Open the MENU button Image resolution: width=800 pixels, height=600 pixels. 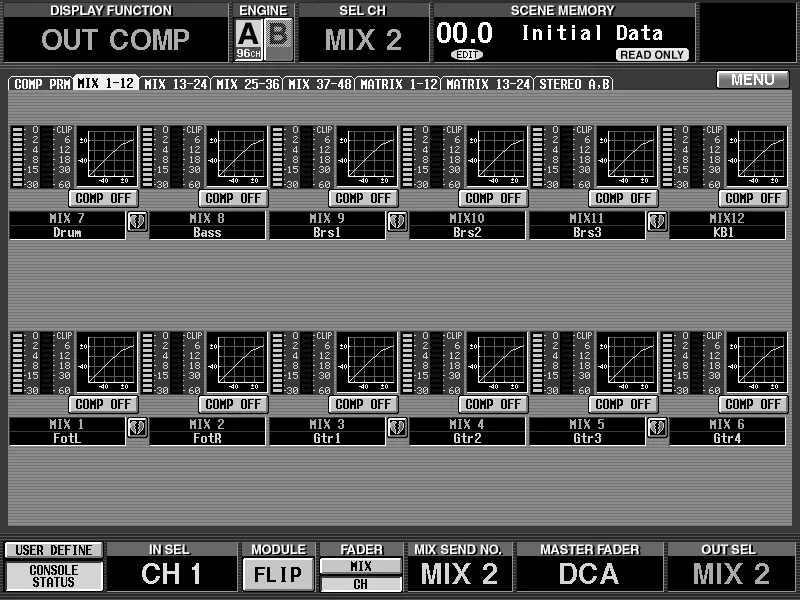tap(753, 80)
